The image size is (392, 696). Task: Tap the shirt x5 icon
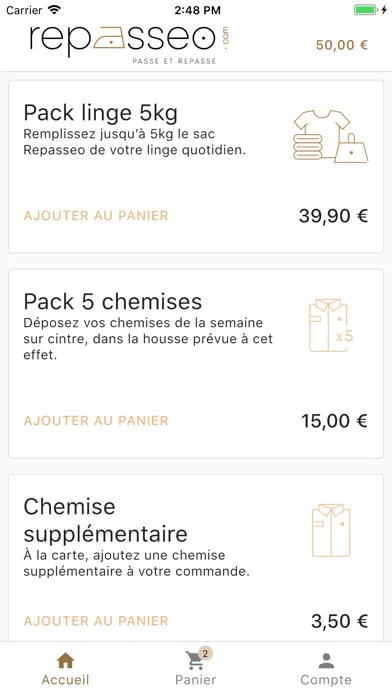pyautogui.click(x=331, y=326)
